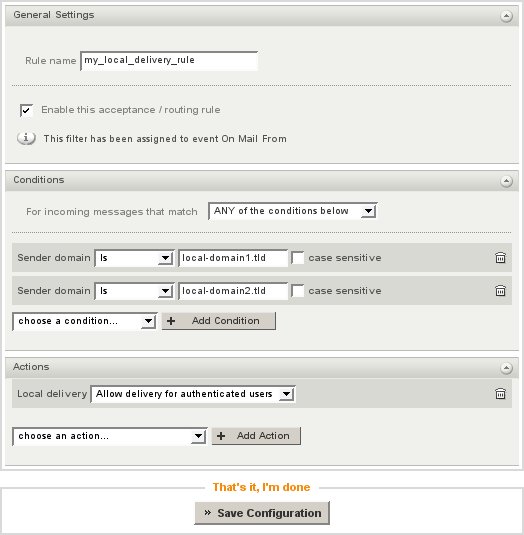Click the local-domain2.tld text field
The image size is (524, 535).
[x=233, y=291]
